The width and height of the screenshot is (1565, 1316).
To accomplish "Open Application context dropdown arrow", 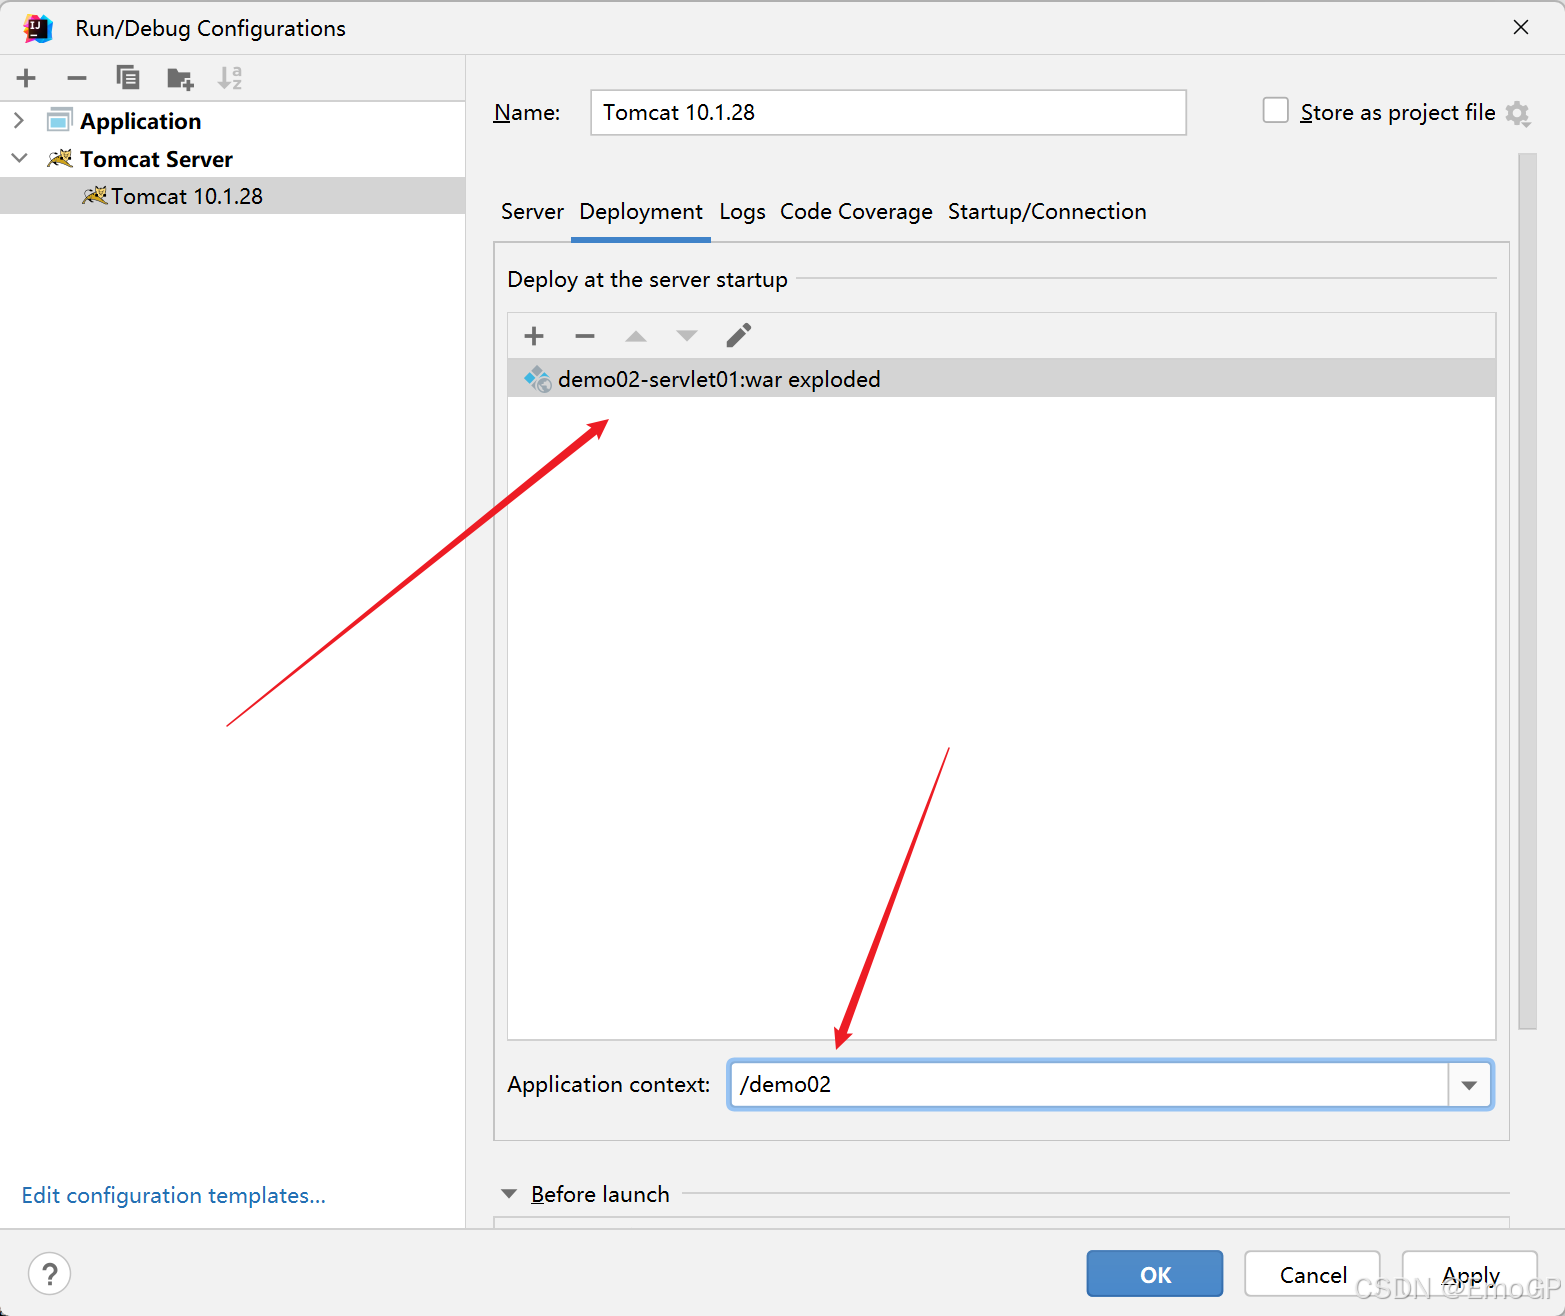I will (1469, 1085).
